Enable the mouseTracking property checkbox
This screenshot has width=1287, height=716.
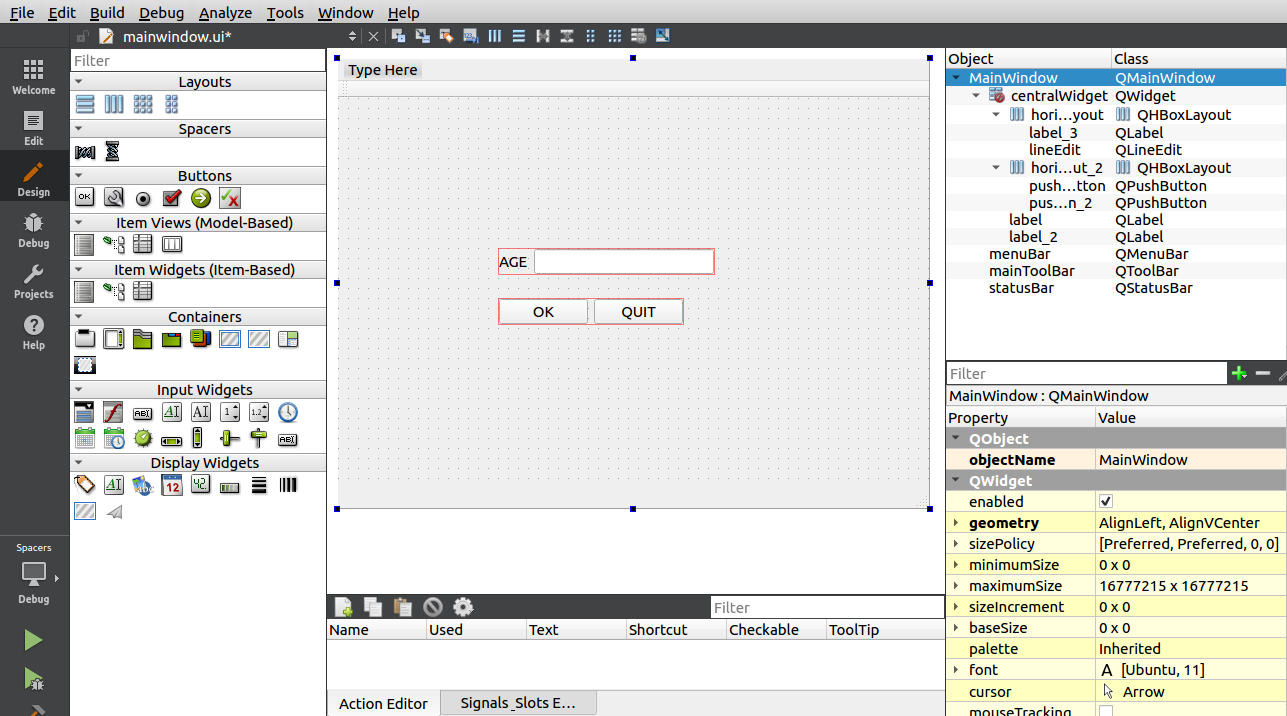pyautogui.click(x=1106, y=711)
